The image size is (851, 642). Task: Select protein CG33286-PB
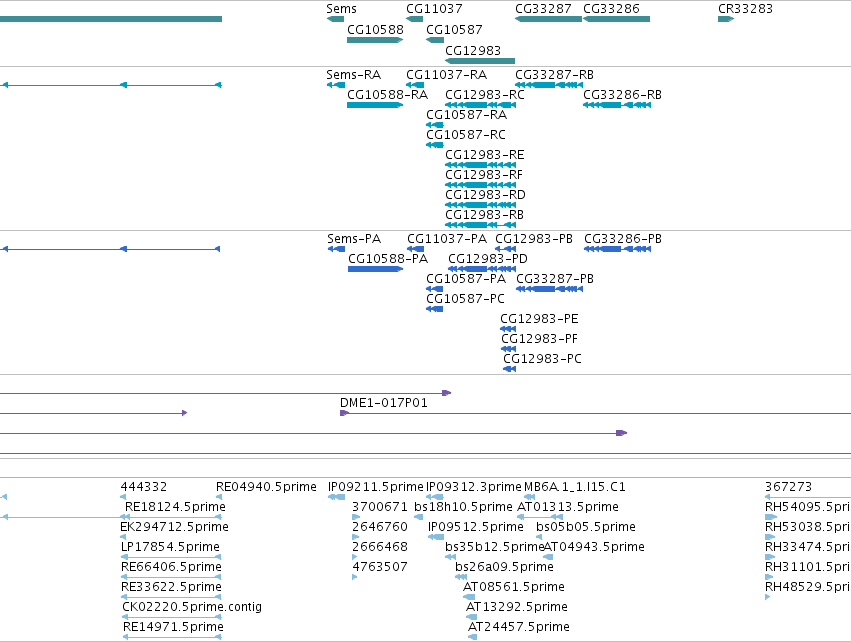coord(617,249)
